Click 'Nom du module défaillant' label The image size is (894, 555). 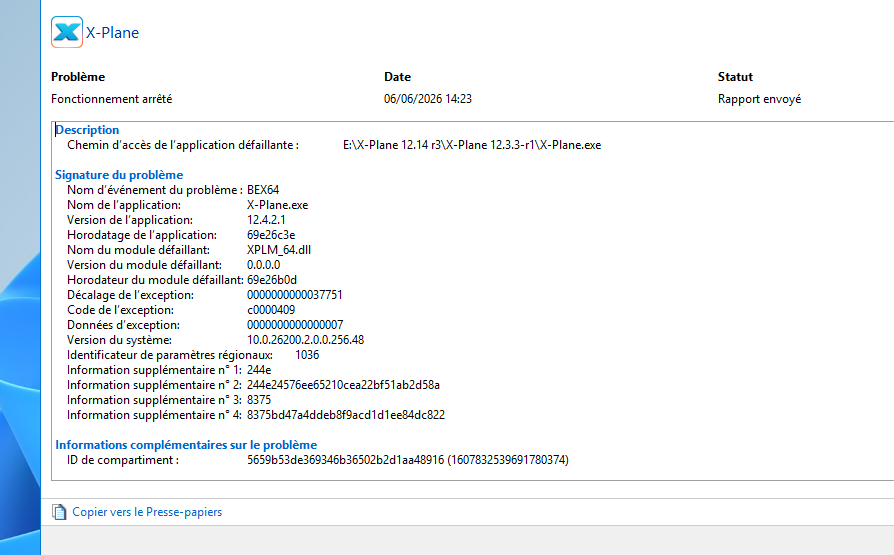point(139,250)
